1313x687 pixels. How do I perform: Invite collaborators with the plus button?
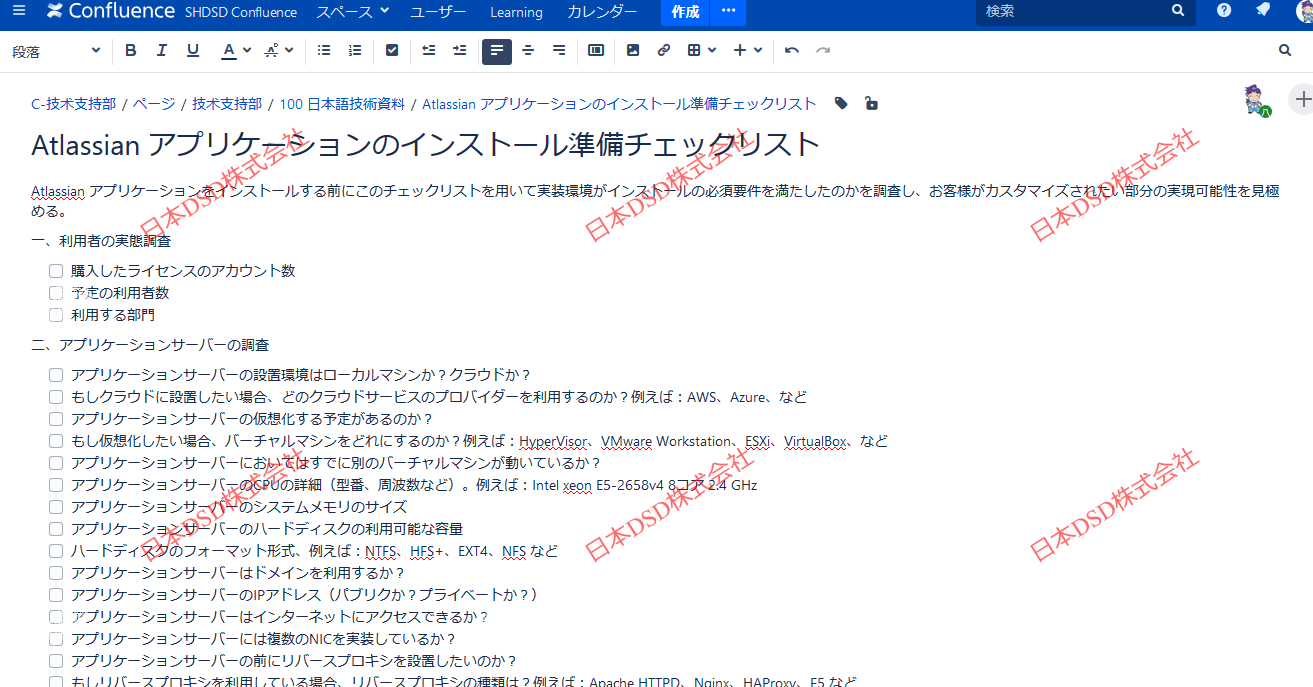1301,99
